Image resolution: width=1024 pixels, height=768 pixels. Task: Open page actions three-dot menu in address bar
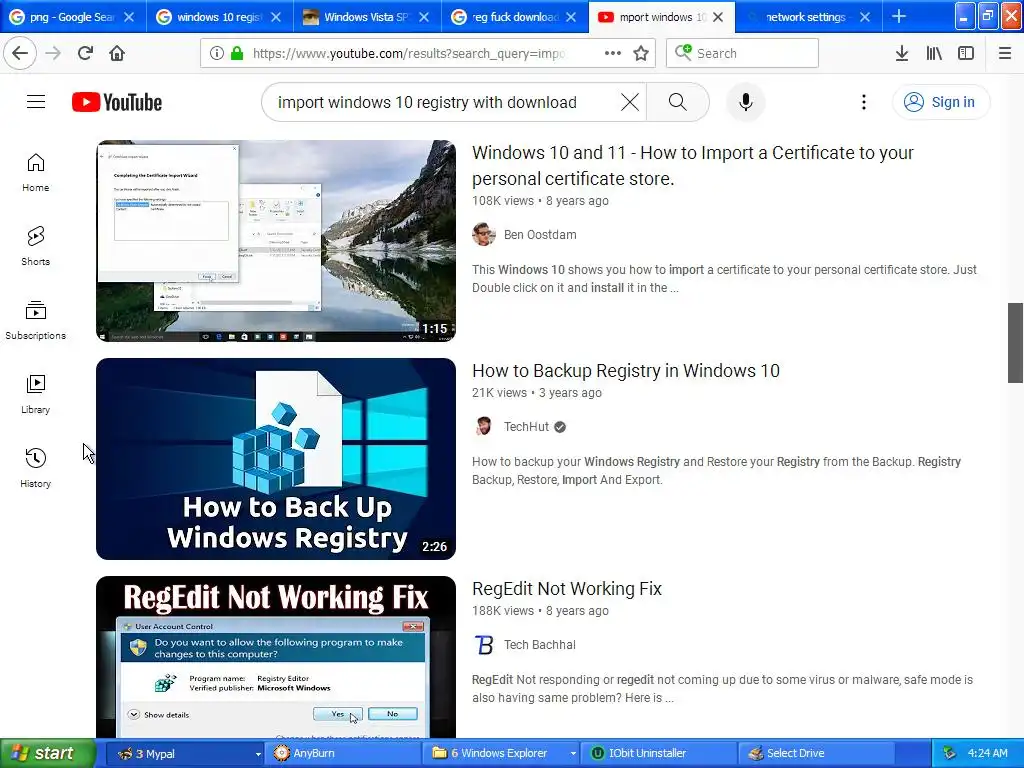coord(613,53)
